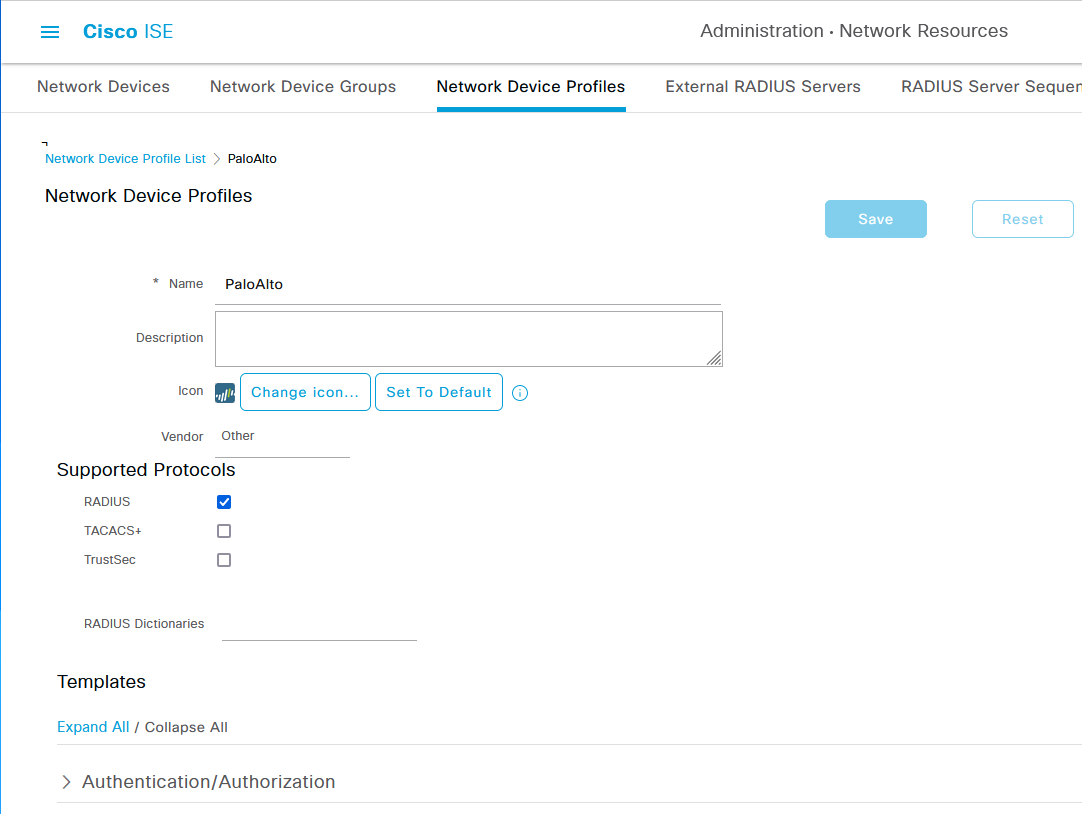The width and height of the screenshot is (1082, 814).
Task: Click the Templates heading
Action: click(101, 682)
